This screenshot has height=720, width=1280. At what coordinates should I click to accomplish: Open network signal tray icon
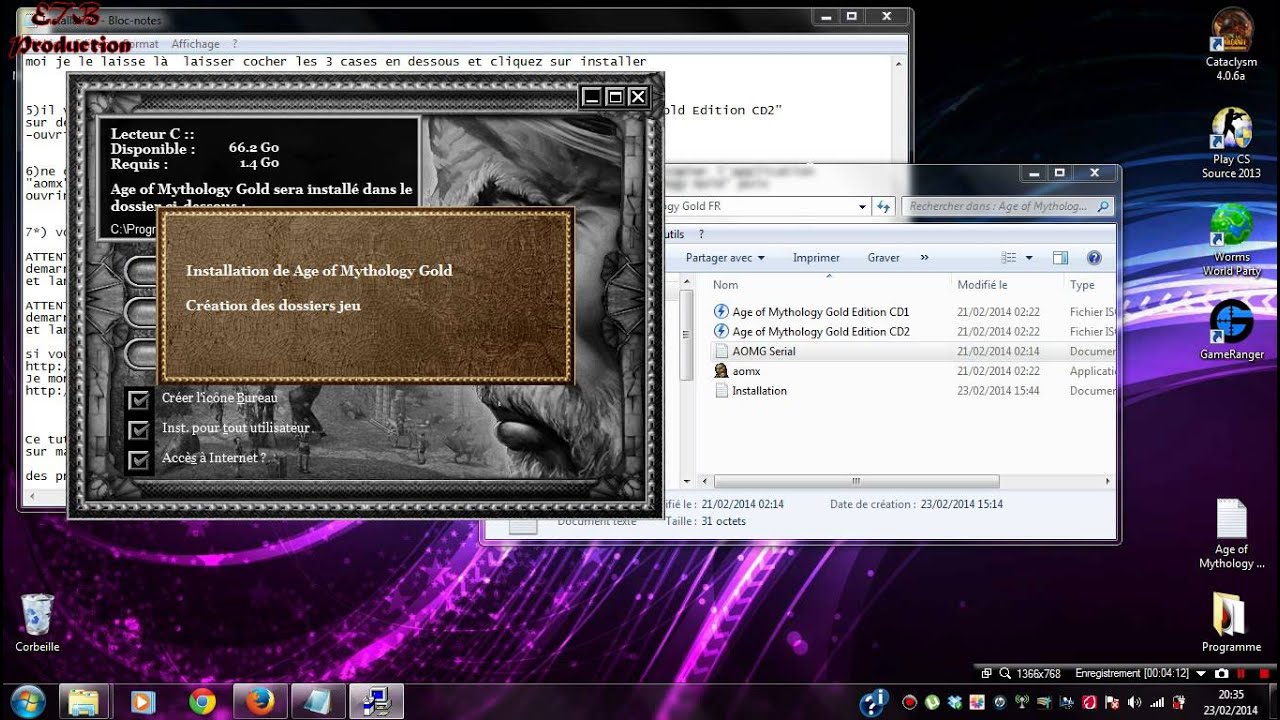pos(1157,702)
